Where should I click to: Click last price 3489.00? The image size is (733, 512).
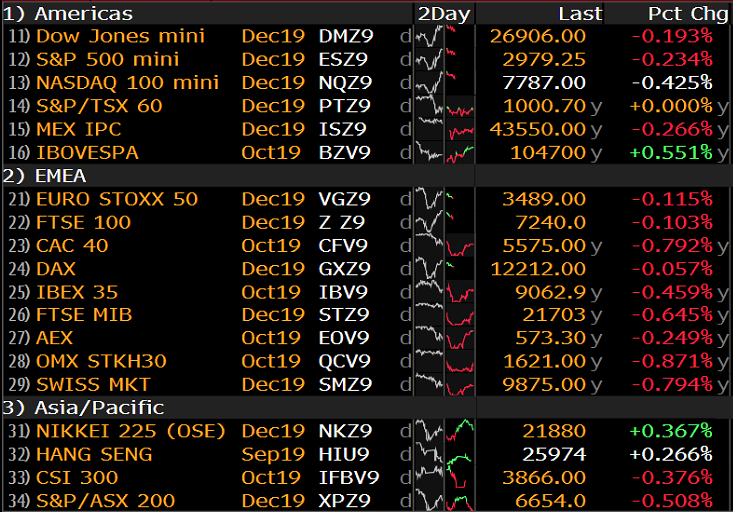click(x=544, y=199)
